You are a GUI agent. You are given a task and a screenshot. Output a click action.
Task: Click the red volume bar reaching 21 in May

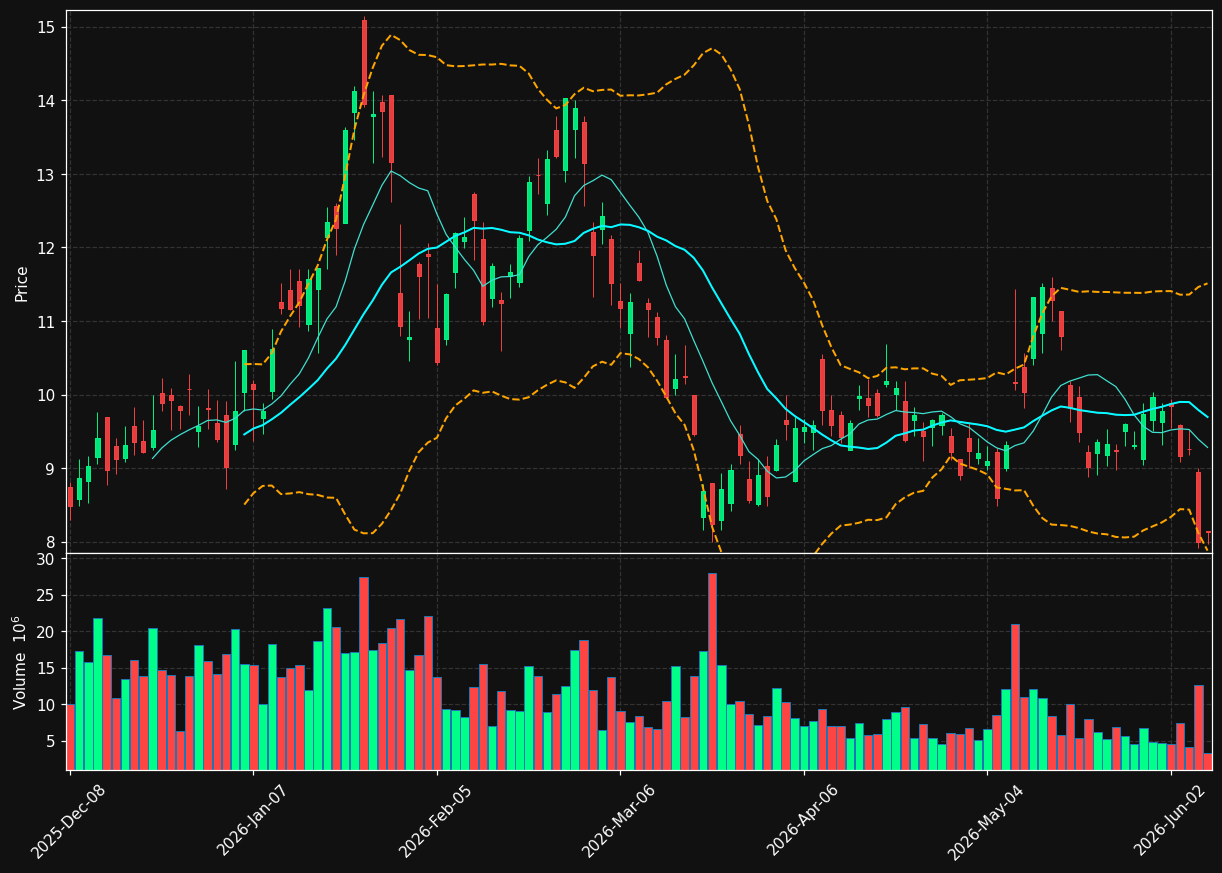click(1015, 697)
